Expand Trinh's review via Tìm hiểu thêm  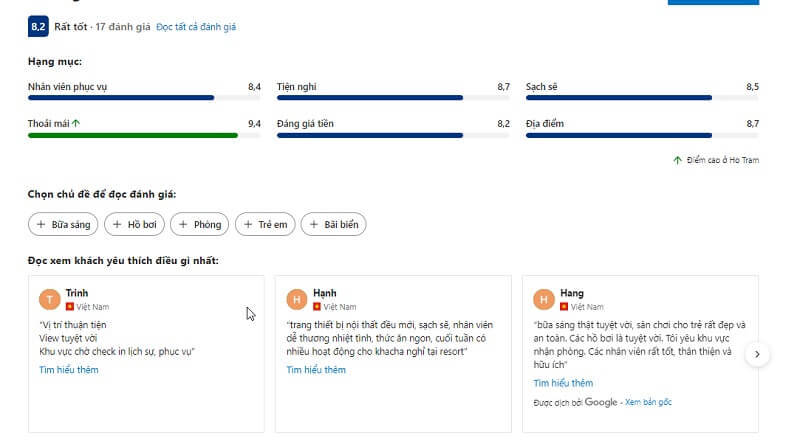[69, 369]
